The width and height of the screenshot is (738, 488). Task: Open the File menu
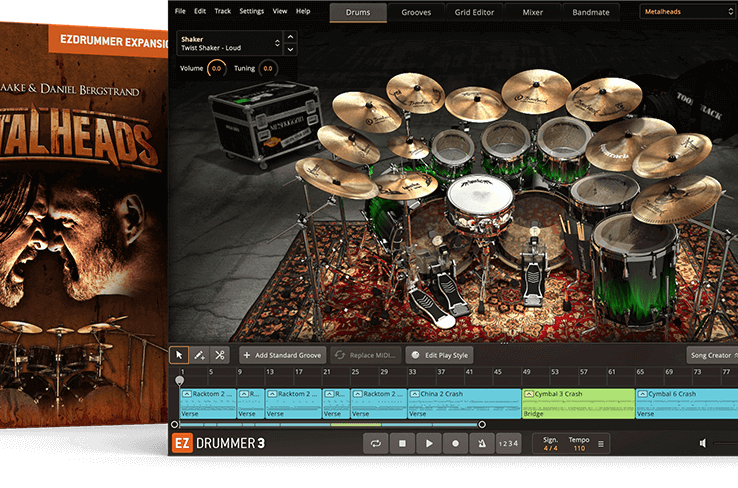(180, 11)
